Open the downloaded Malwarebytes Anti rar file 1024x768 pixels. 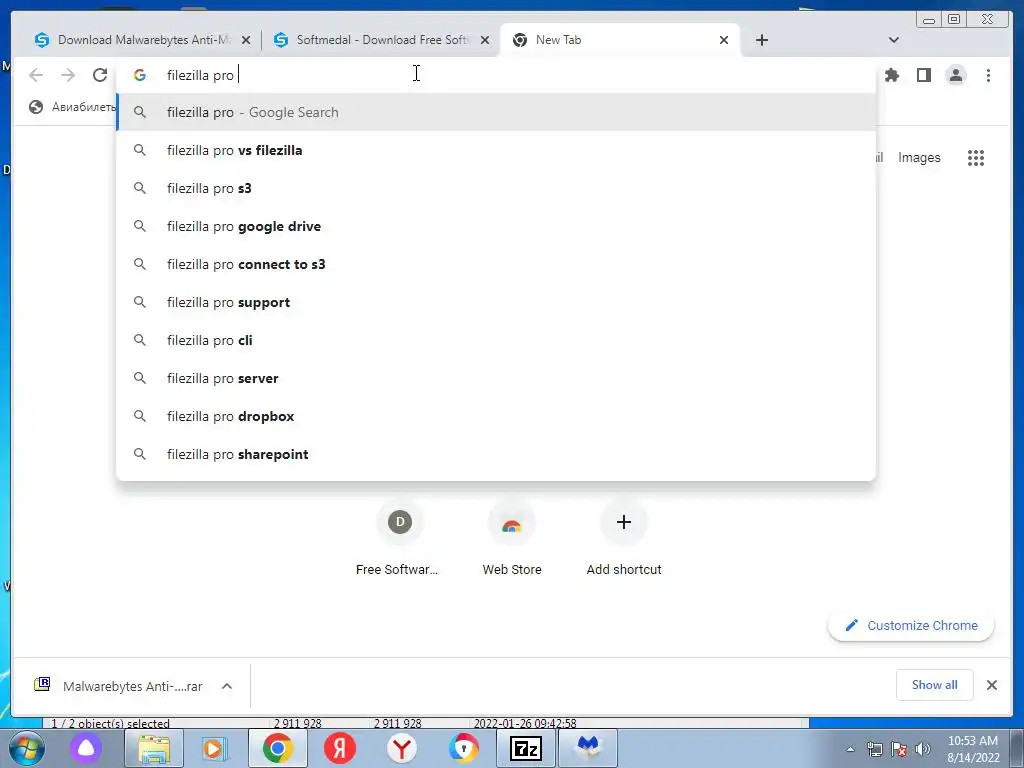click(x=121, y=686)
